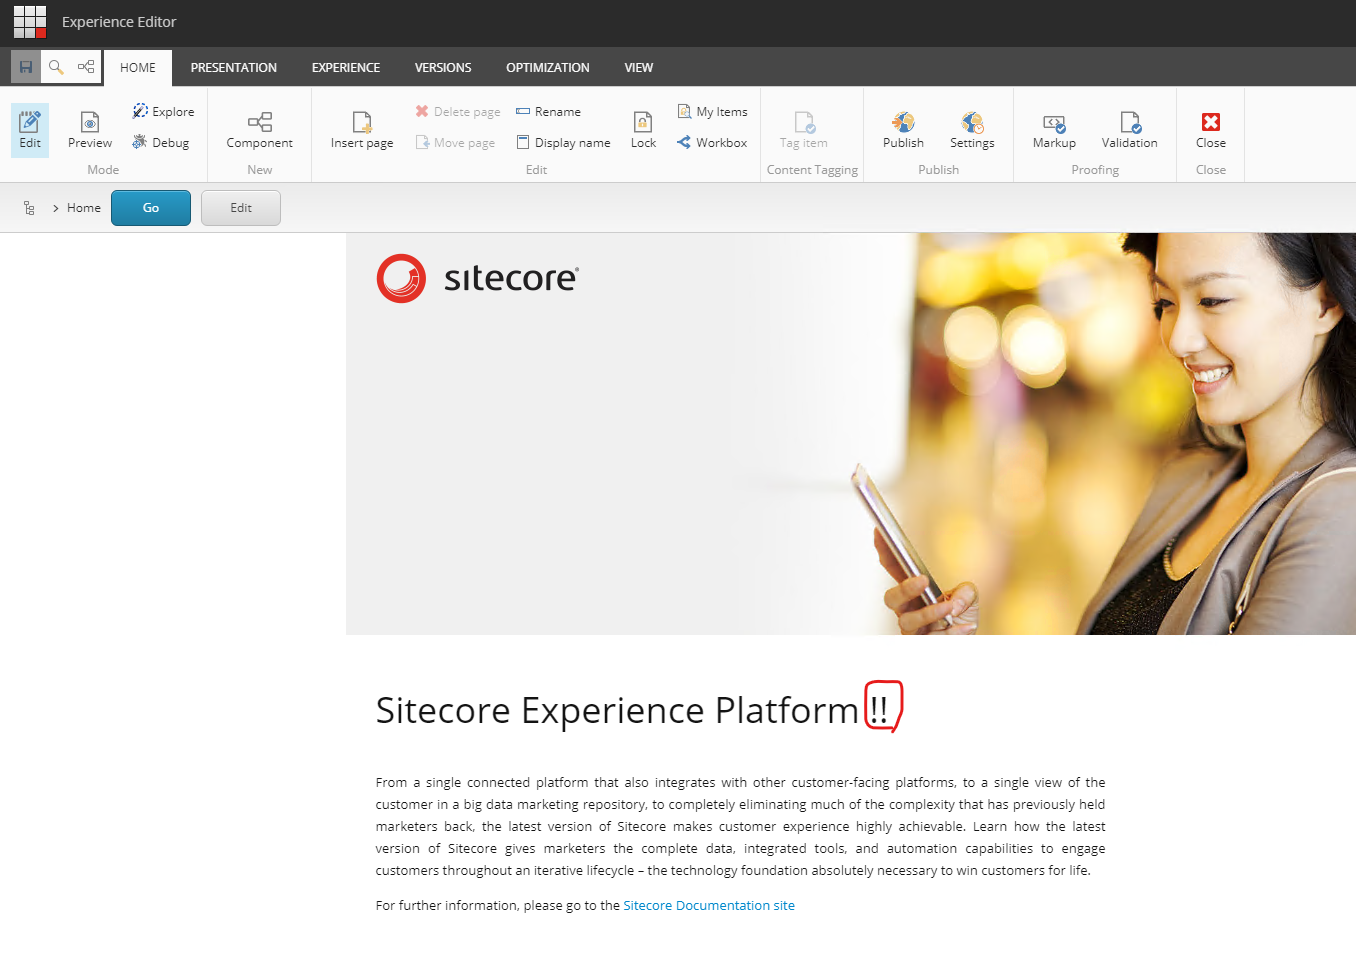Open publish Settings
Screen dimensions: 1356x963
click(x=972, y=130)
